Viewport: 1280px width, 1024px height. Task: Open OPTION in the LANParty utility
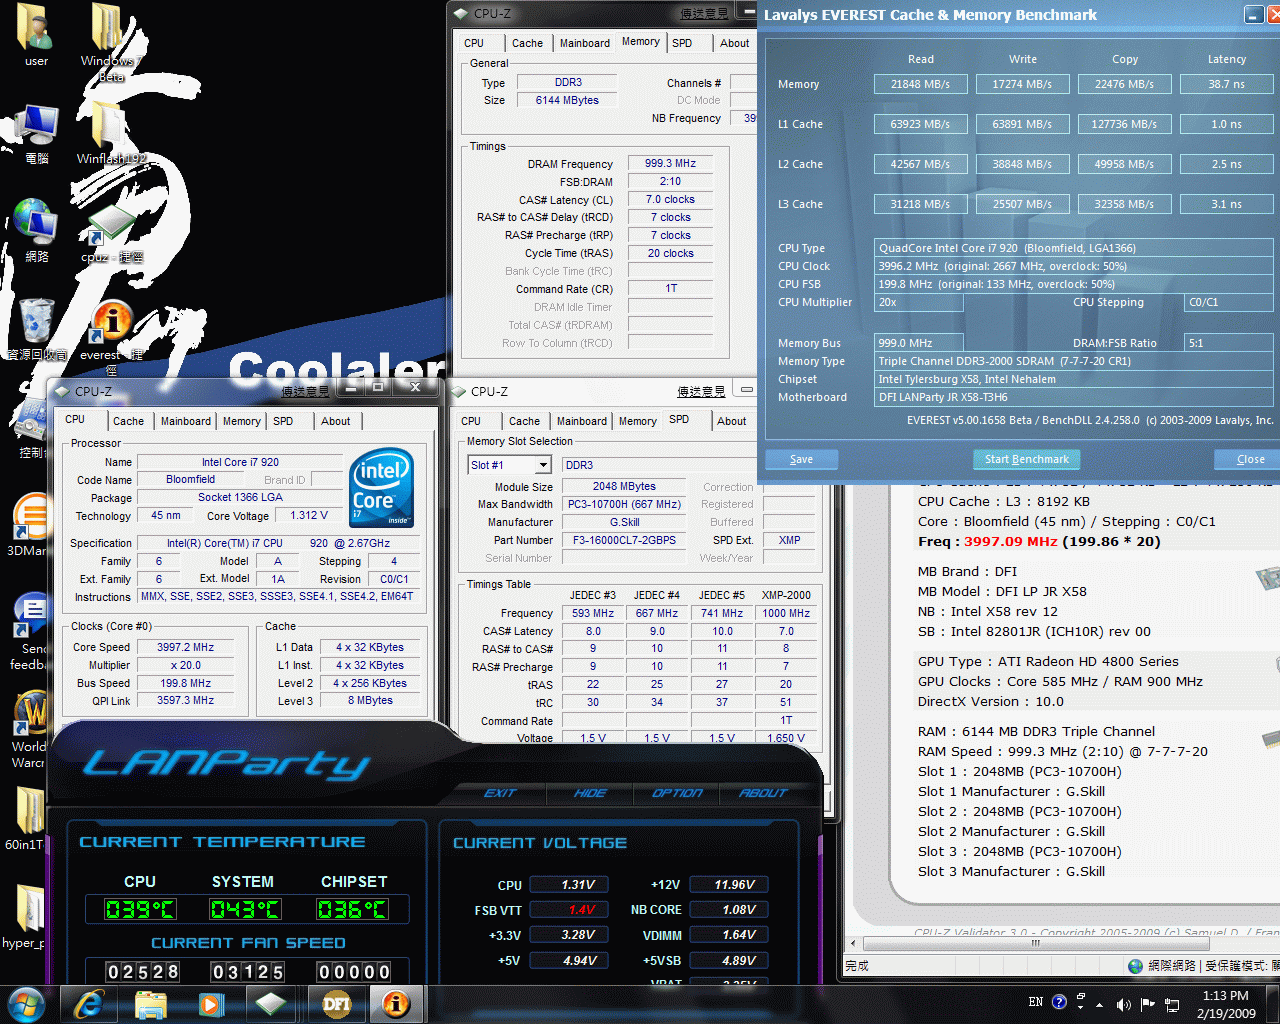pyautogui.click(x=677, y=793)
